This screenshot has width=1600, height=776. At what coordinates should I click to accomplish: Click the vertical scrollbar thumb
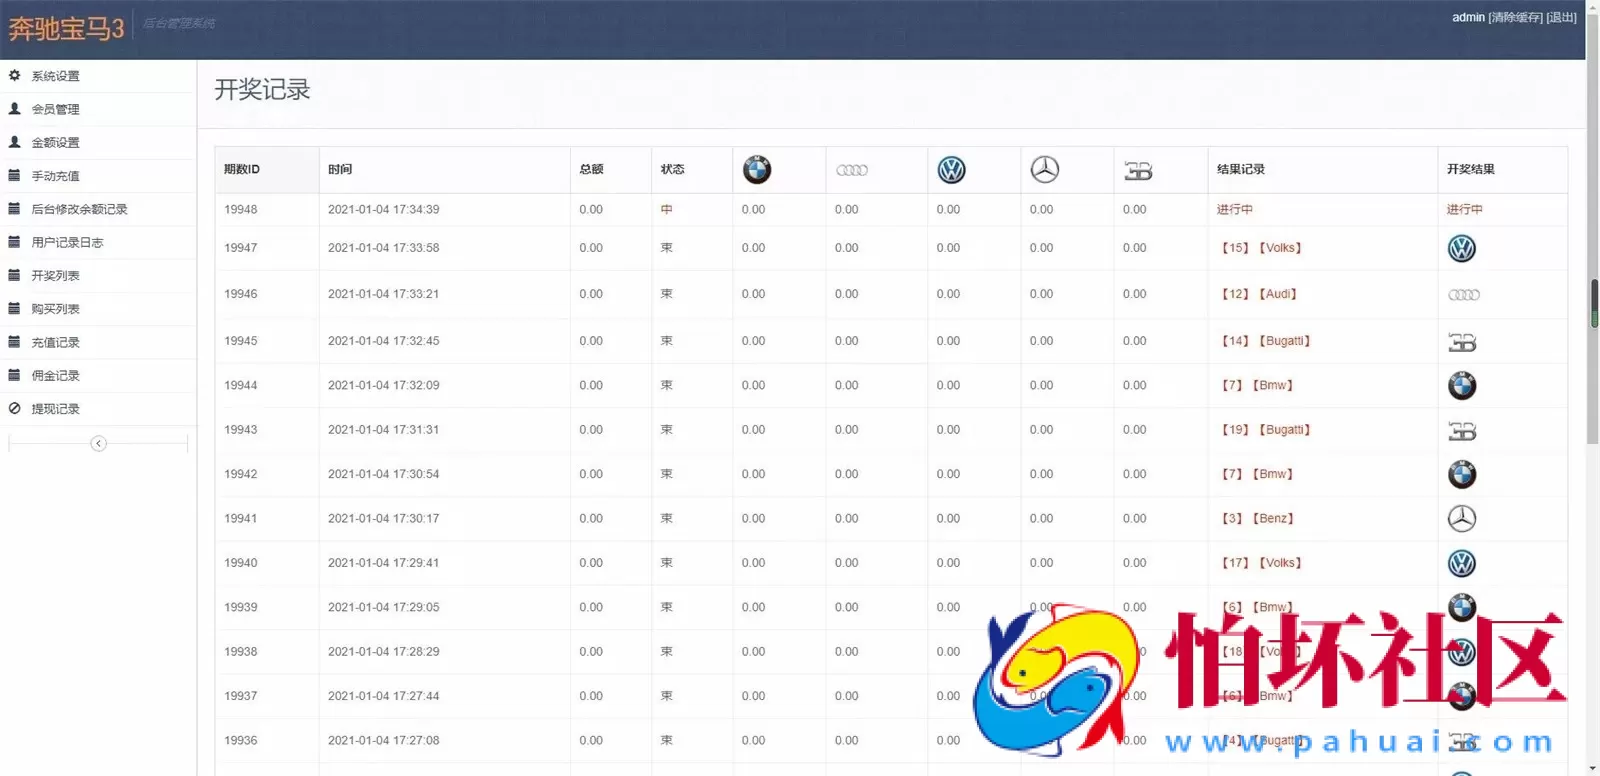click(1594, 304)
